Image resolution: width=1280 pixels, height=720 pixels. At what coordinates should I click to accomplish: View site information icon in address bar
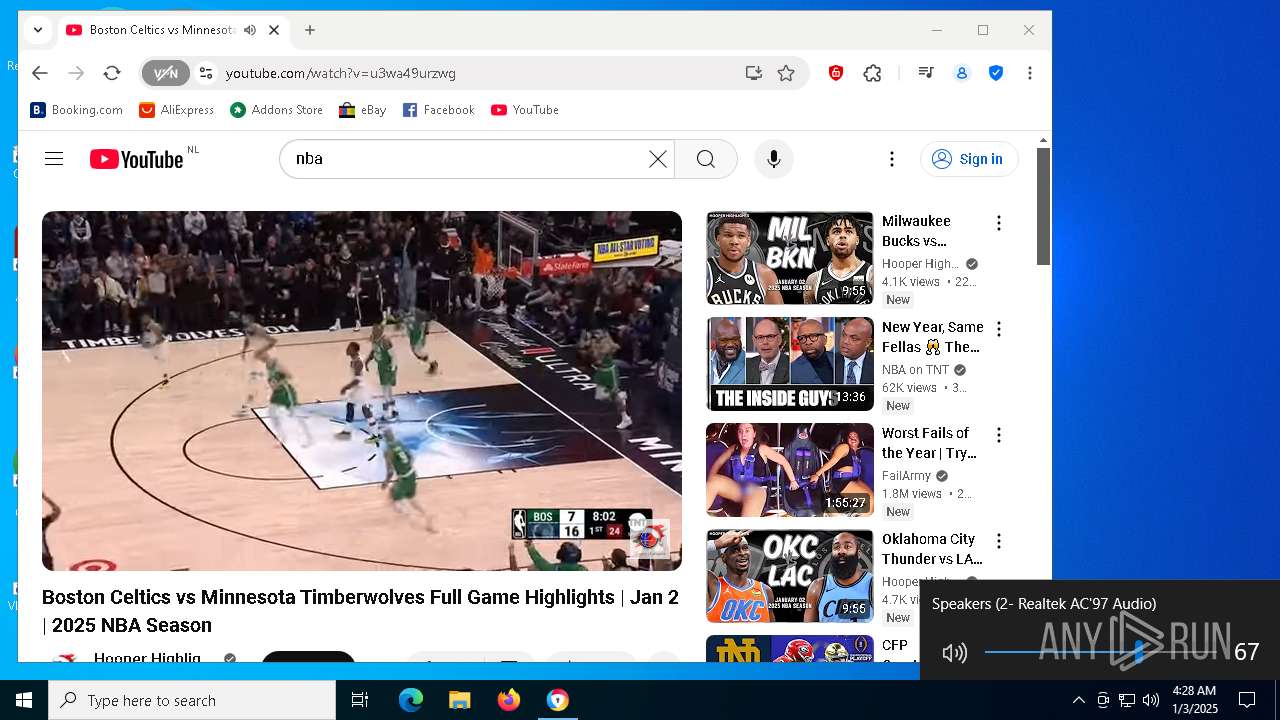(206, 73)
